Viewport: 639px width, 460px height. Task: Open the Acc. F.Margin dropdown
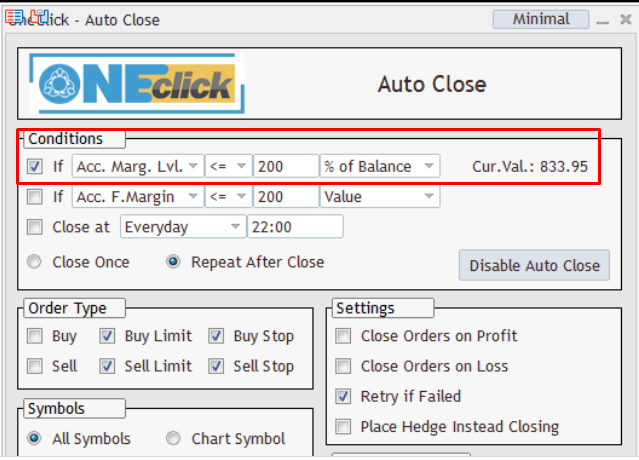138,196
